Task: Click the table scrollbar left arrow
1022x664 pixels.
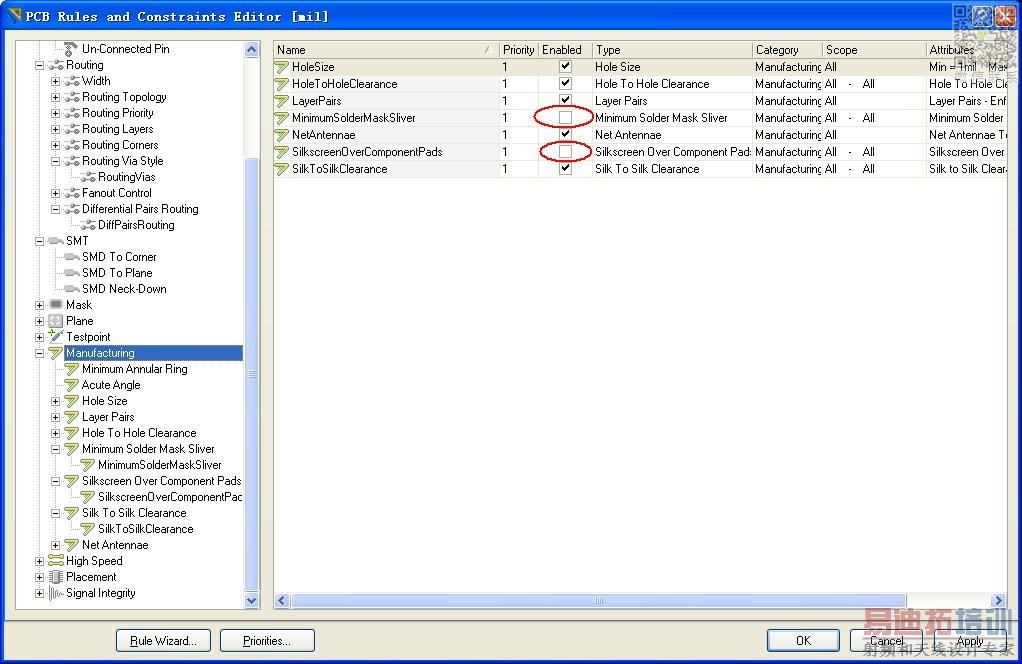Action: pos(282,600)
